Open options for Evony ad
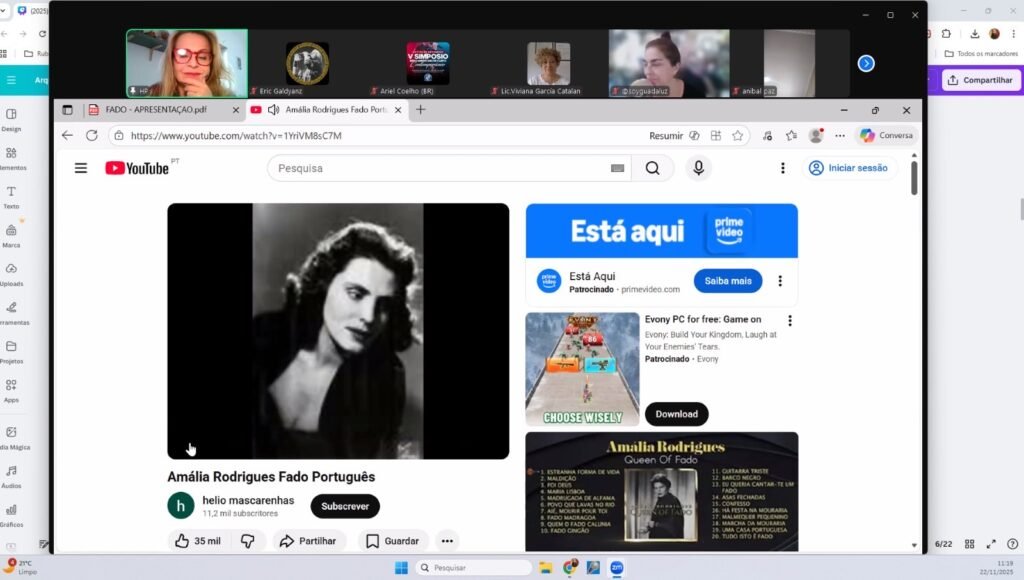Screen dimensions: 1024x580 click(790, 321)
